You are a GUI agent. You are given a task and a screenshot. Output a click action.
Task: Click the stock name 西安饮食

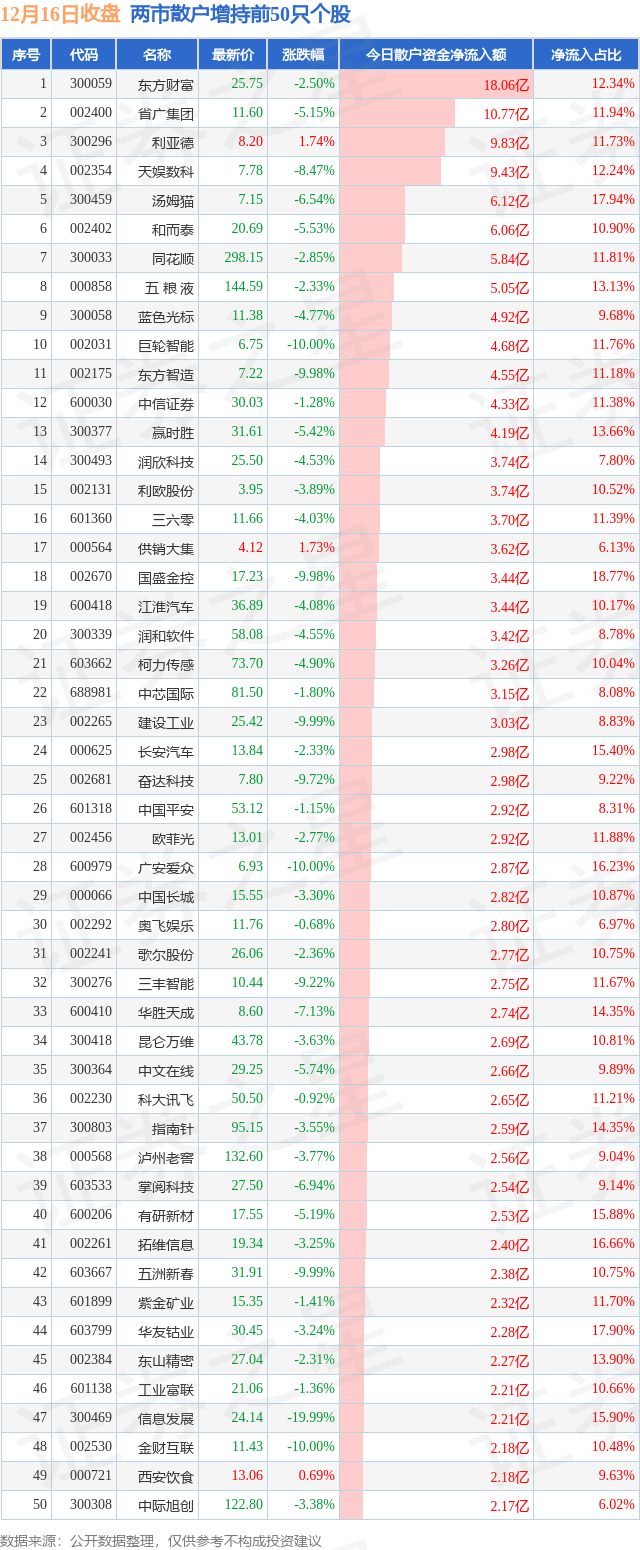(166, 1476)
